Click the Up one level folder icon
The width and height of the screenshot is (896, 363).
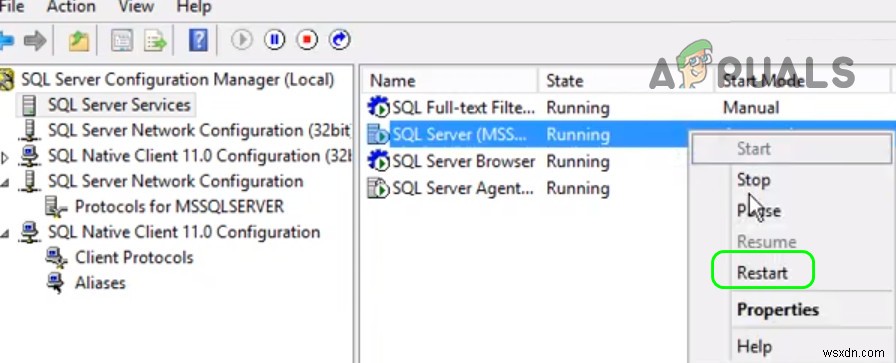click(x=79, y=41)
